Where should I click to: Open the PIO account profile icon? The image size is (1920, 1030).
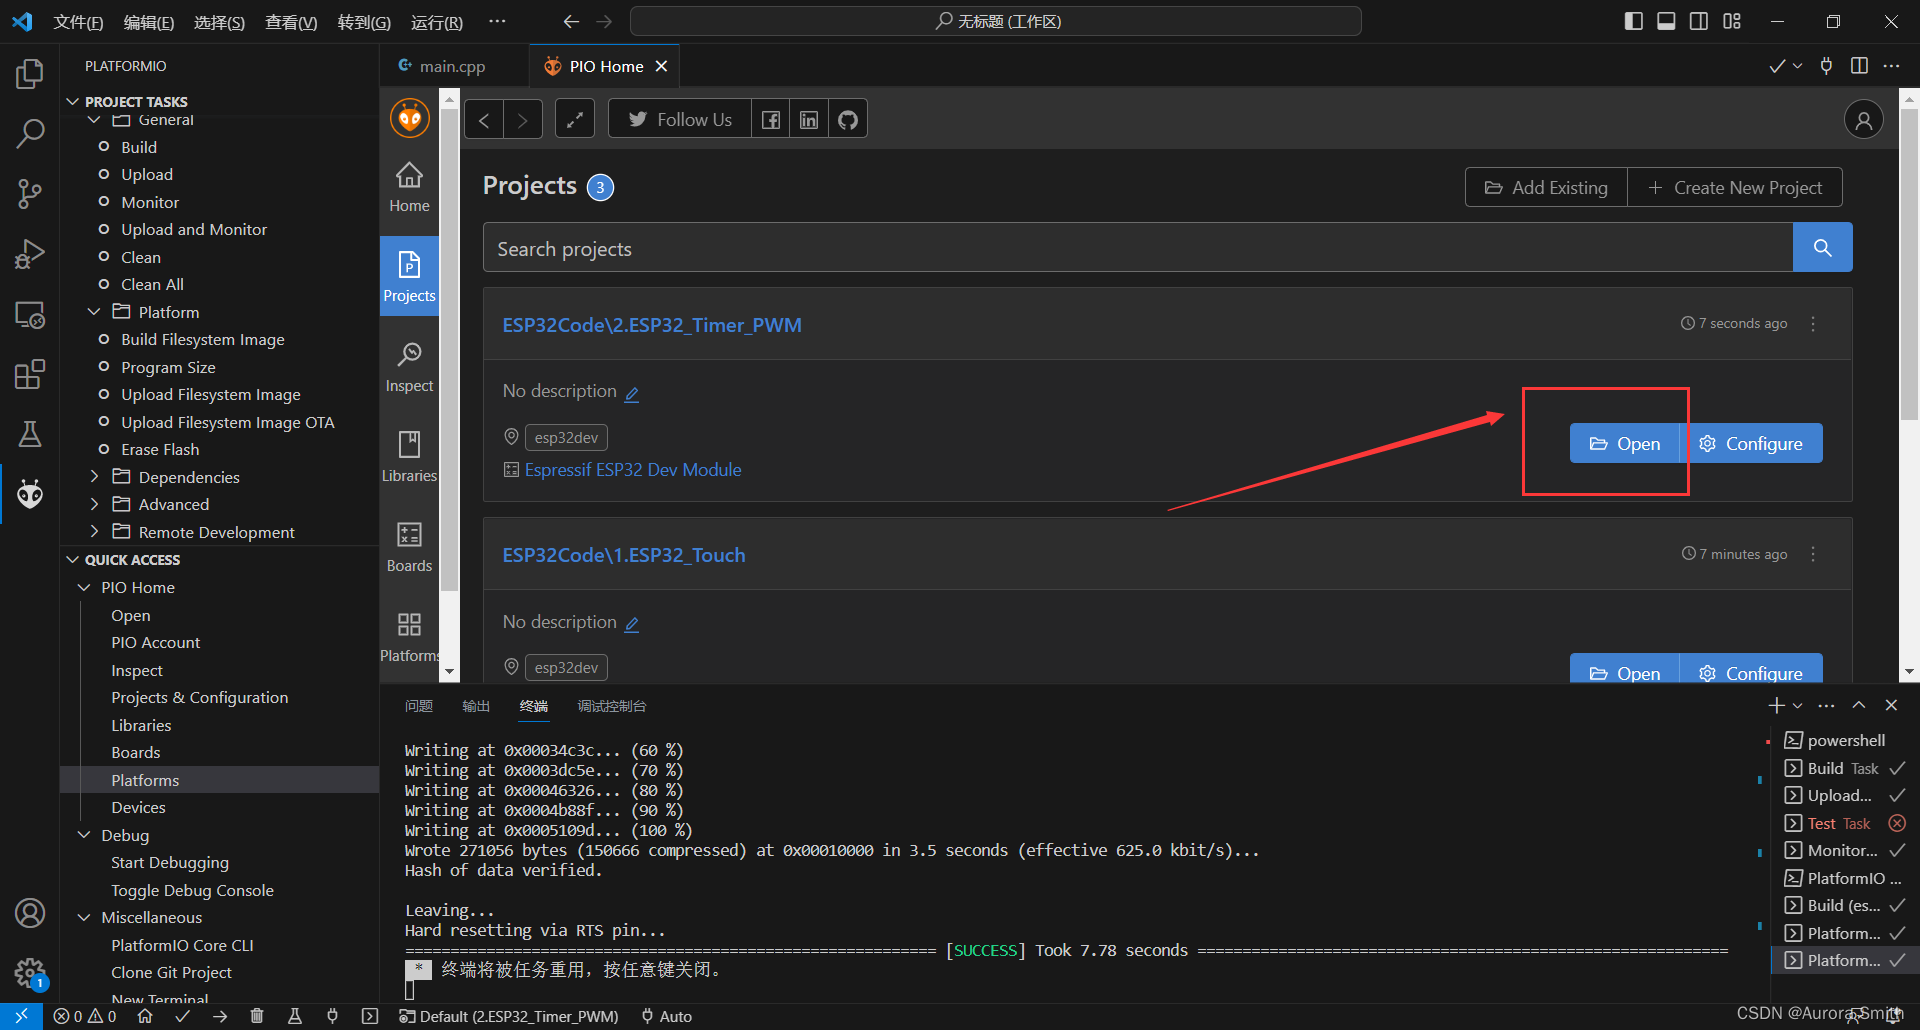1864,120
